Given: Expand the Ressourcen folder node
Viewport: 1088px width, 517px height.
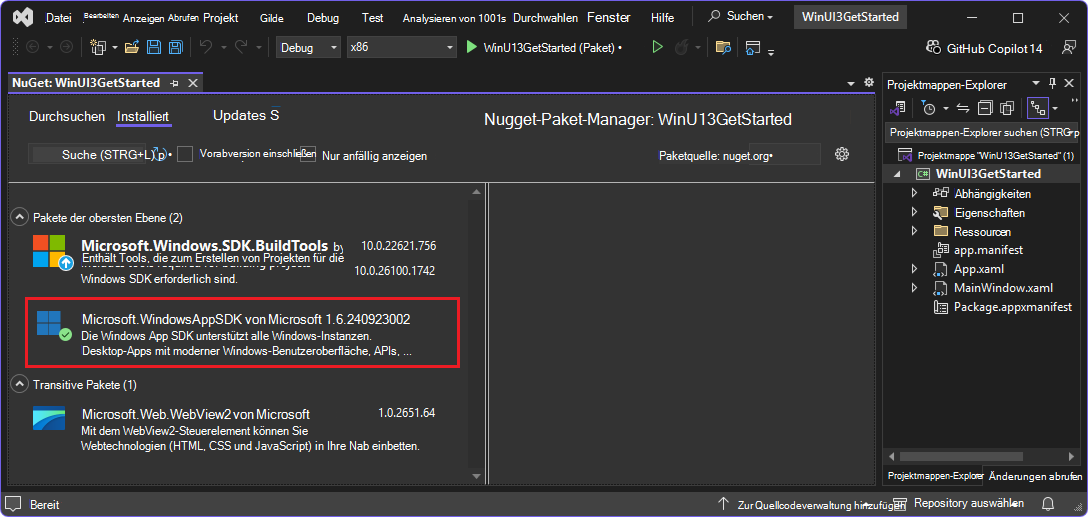Looking at the screenshot, I should coord(915,231).
